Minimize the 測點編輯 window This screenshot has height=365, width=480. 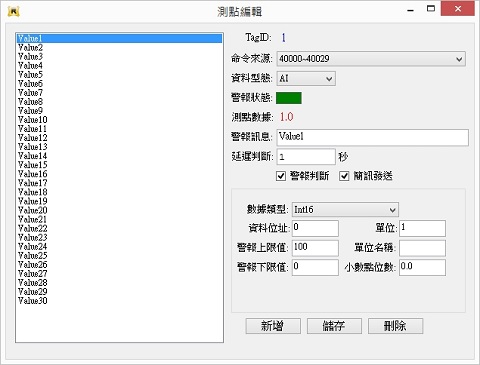click(x=411, y=9)
